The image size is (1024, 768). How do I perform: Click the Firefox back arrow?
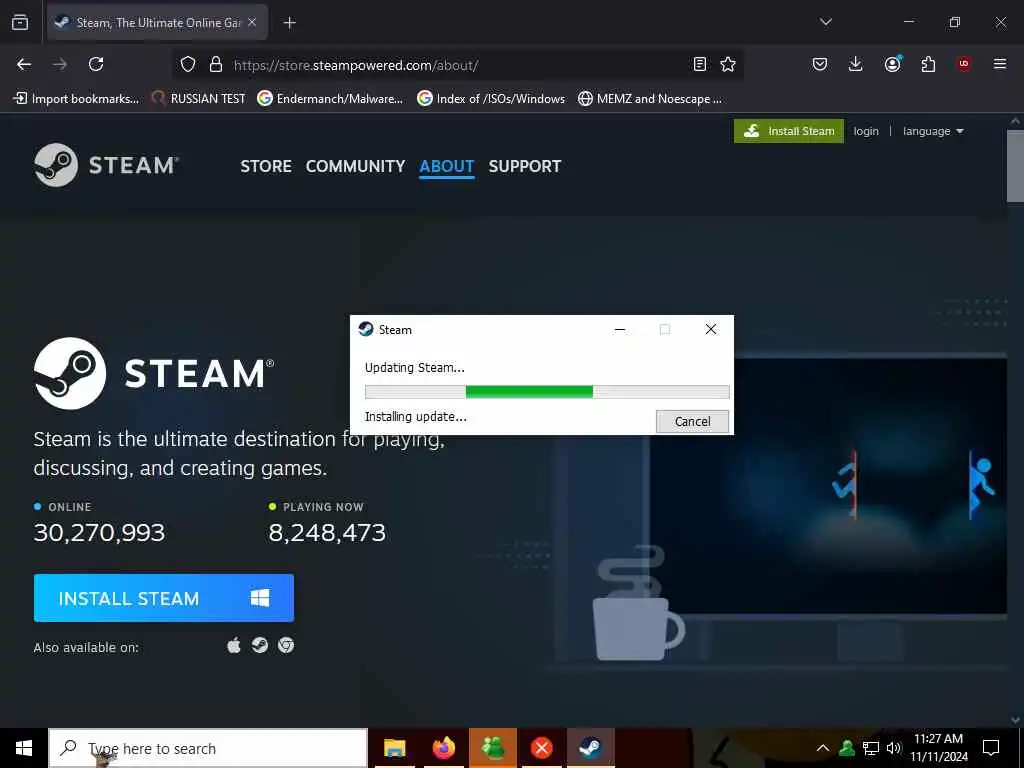click(24, 64)
